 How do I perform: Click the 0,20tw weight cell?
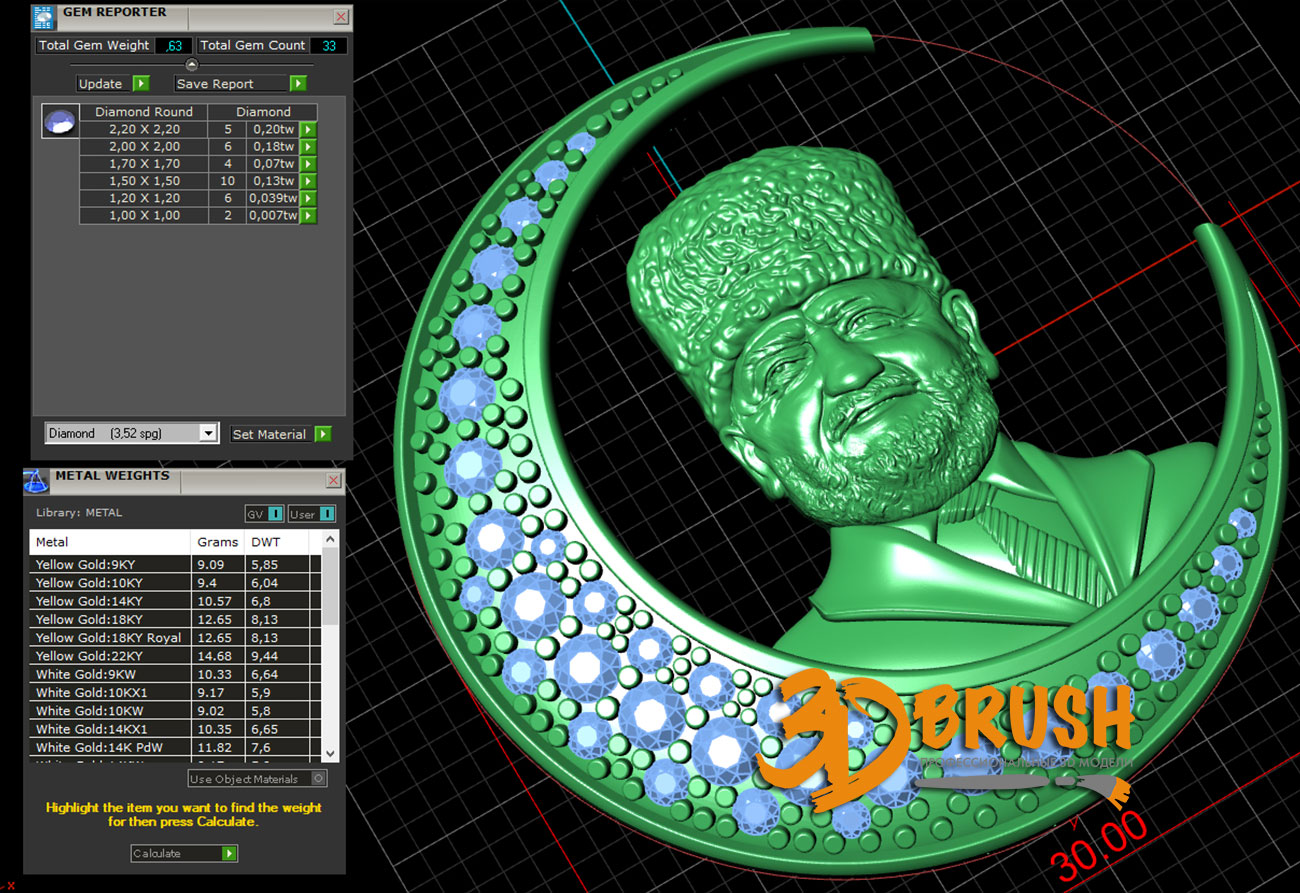pos(273,130)
